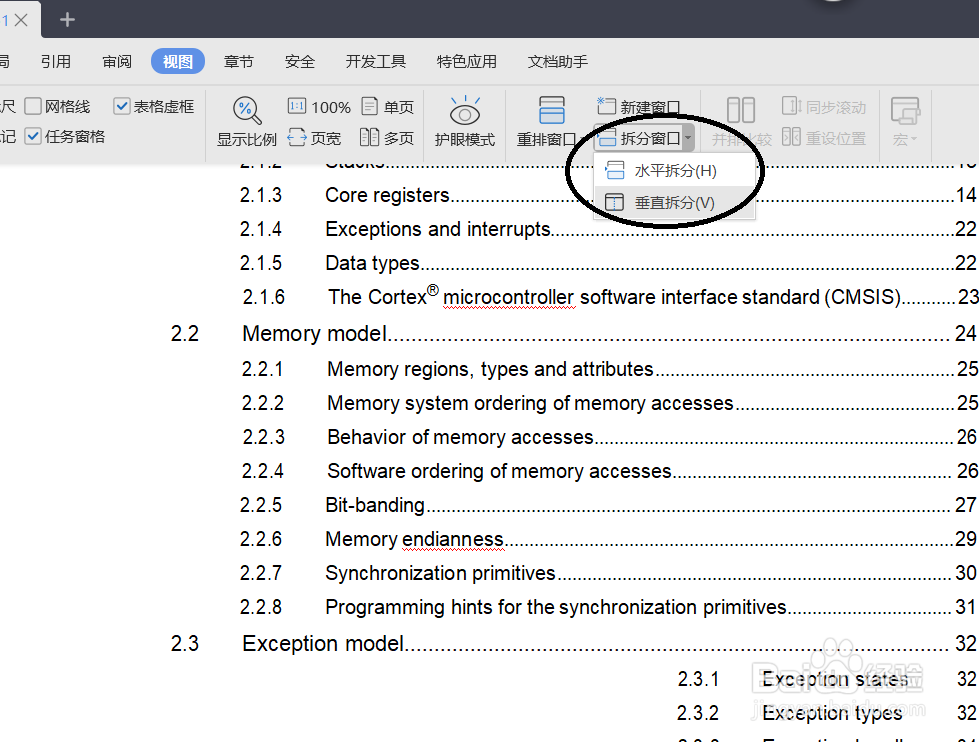The width and height of the screenshot is (979, 742).
Task: Click the microcontroller hyperlink in contents
Action: pyautogui.click(x=508, y=297)
